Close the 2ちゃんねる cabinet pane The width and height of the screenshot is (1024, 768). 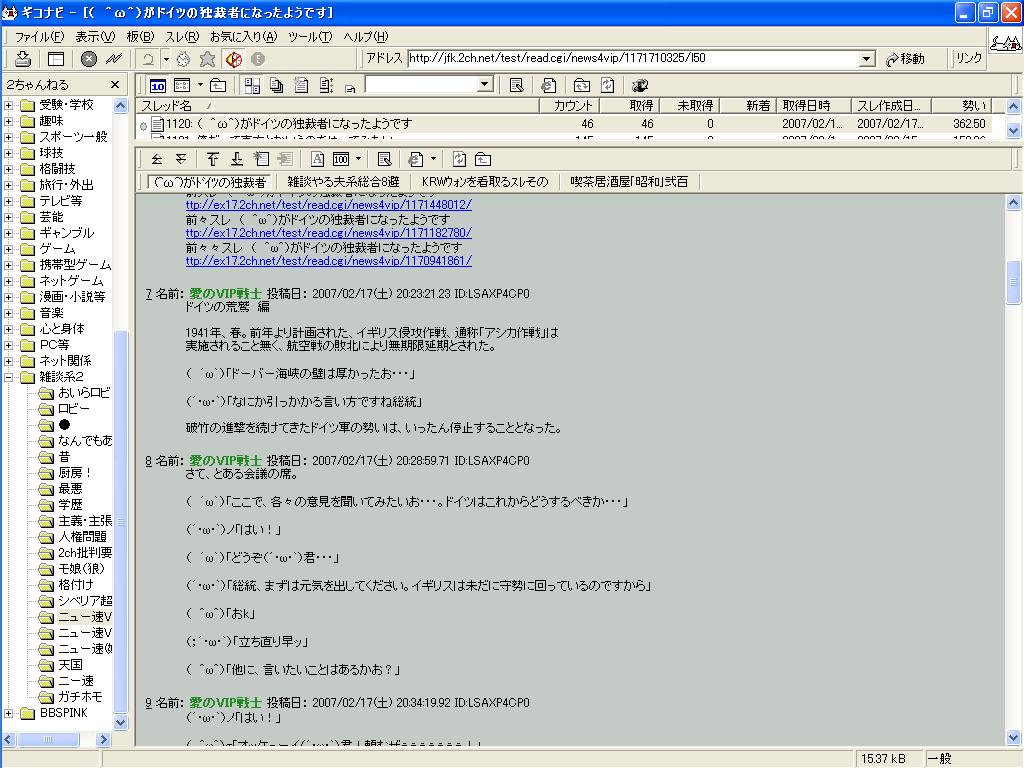coord(115,85)
